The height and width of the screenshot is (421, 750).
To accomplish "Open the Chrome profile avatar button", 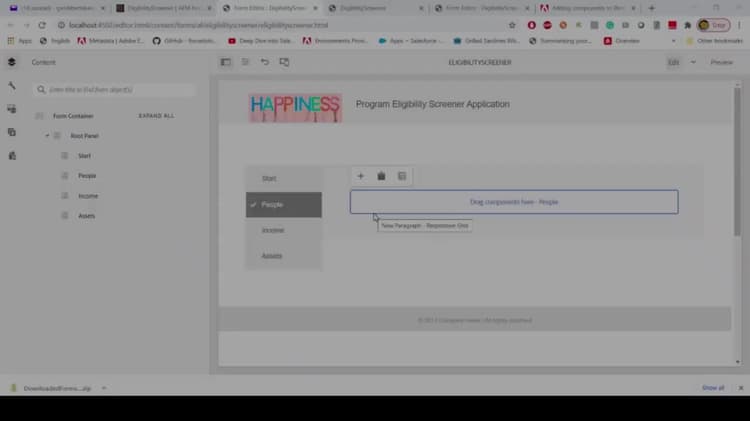I will (714, 25).
